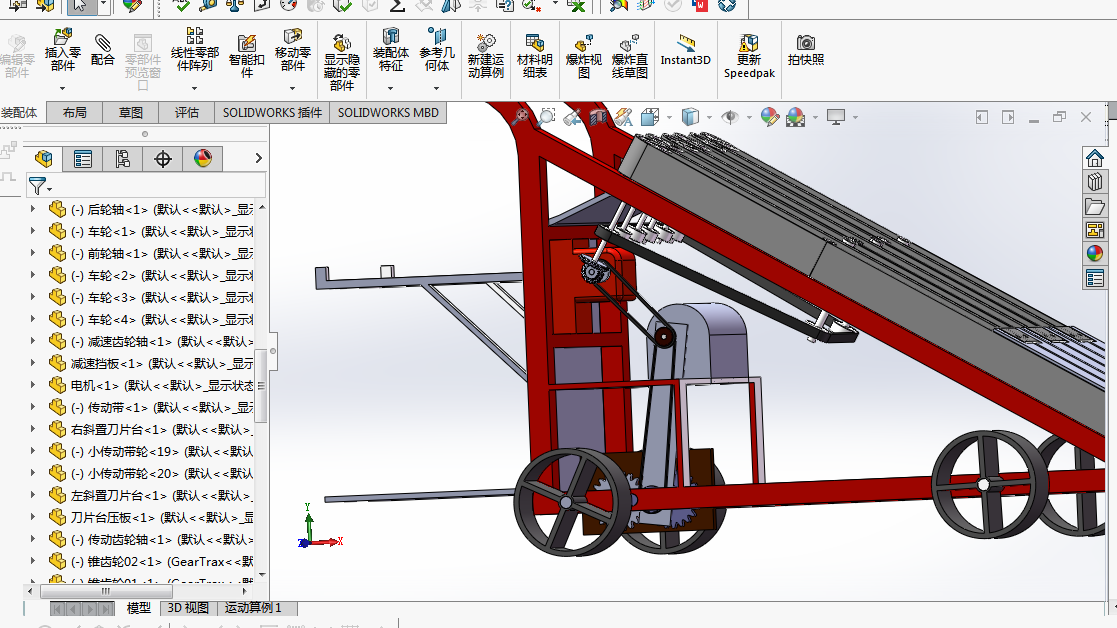This screenshot has height=628, width=1117.
Task: Toggle Instant3D mode
Action: coord(685,49)
